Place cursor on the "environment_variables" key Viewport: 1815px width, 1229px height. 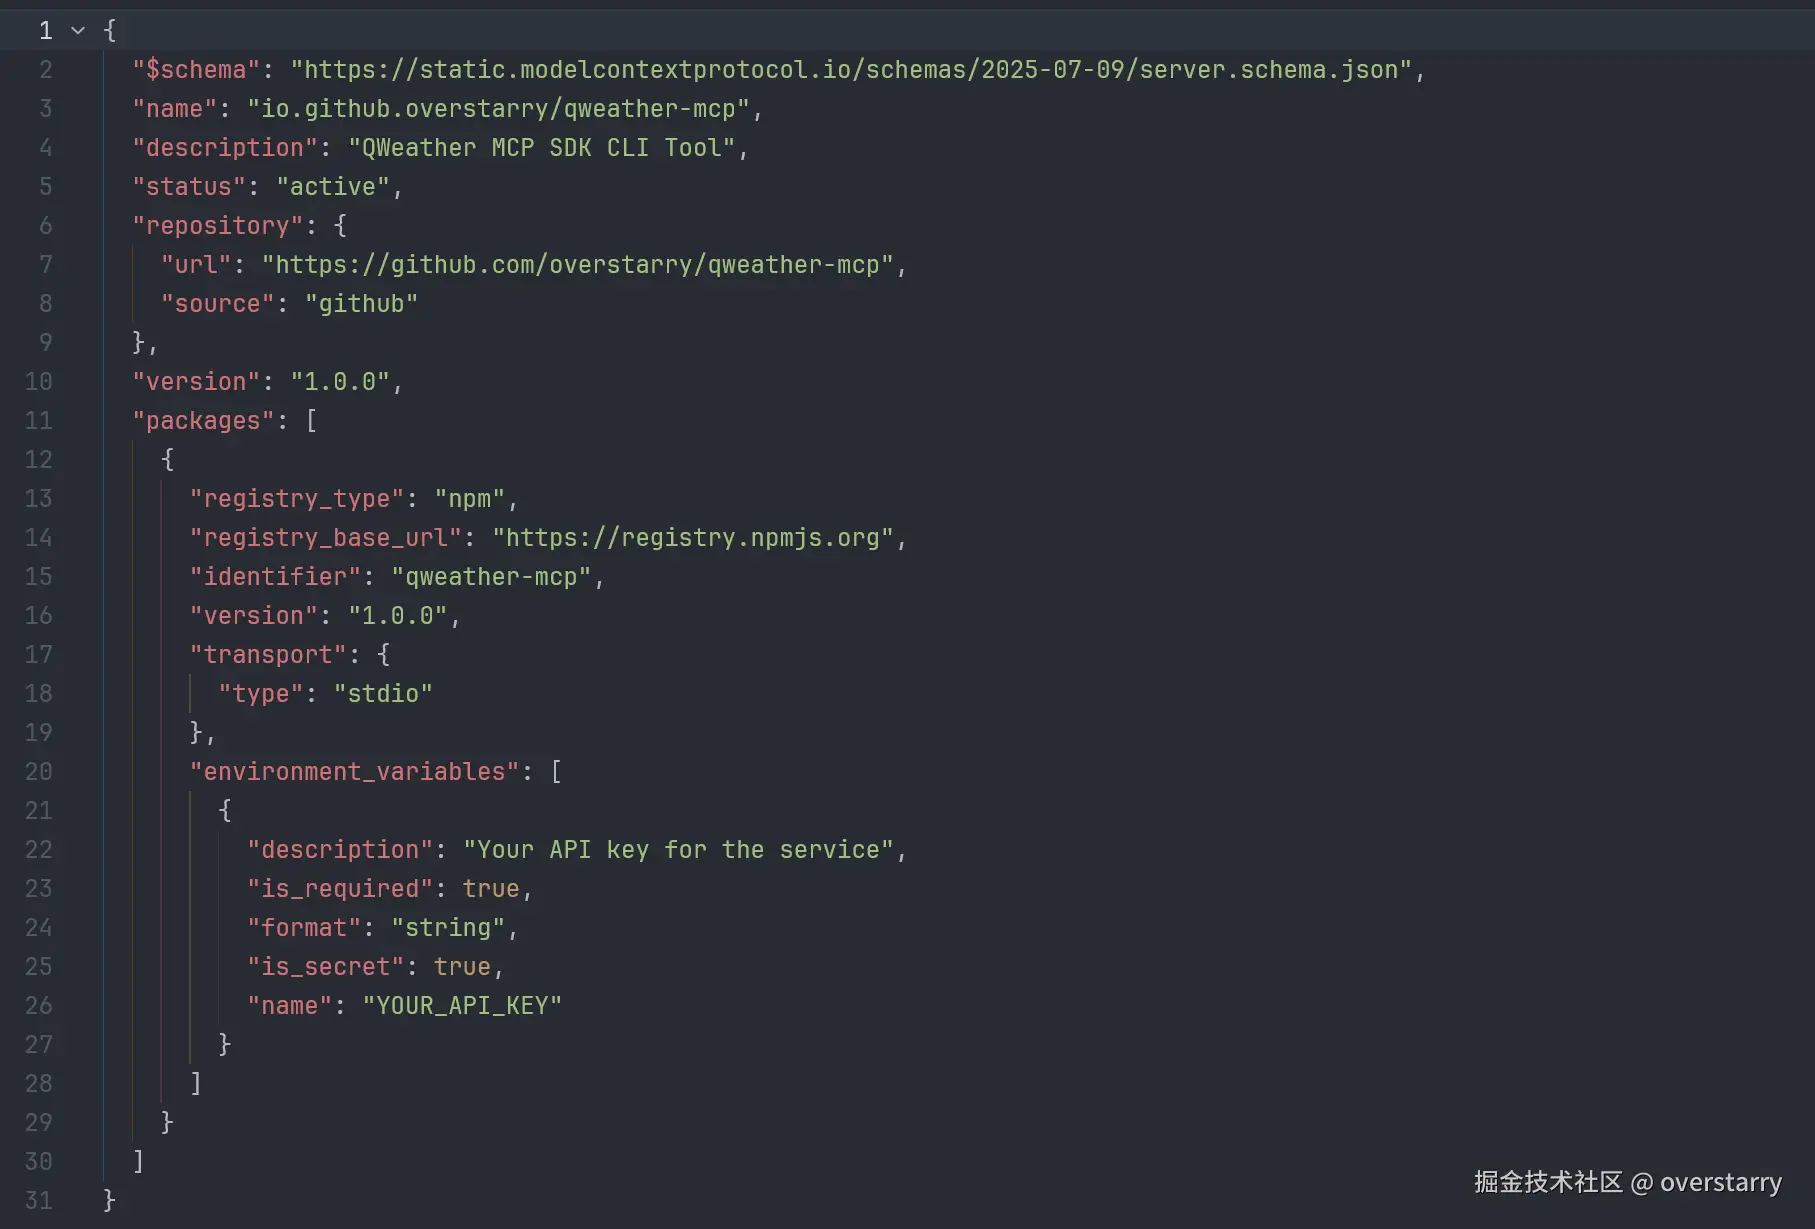click(x=354, y=772)
